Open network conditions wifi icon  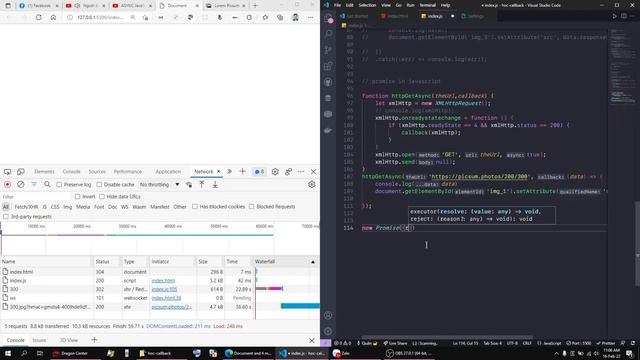189,184
